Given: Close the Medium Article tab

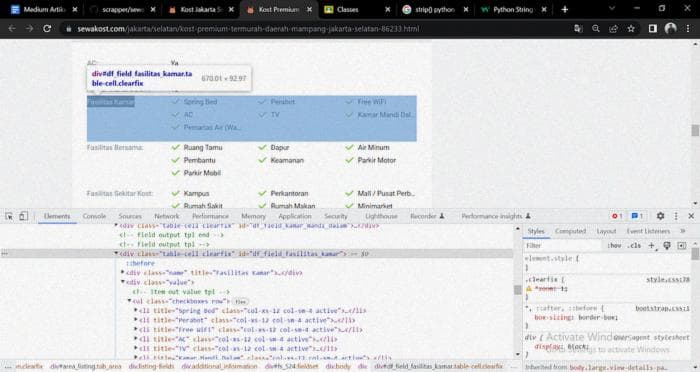Looking at the screenshot, I should (75, 9).
